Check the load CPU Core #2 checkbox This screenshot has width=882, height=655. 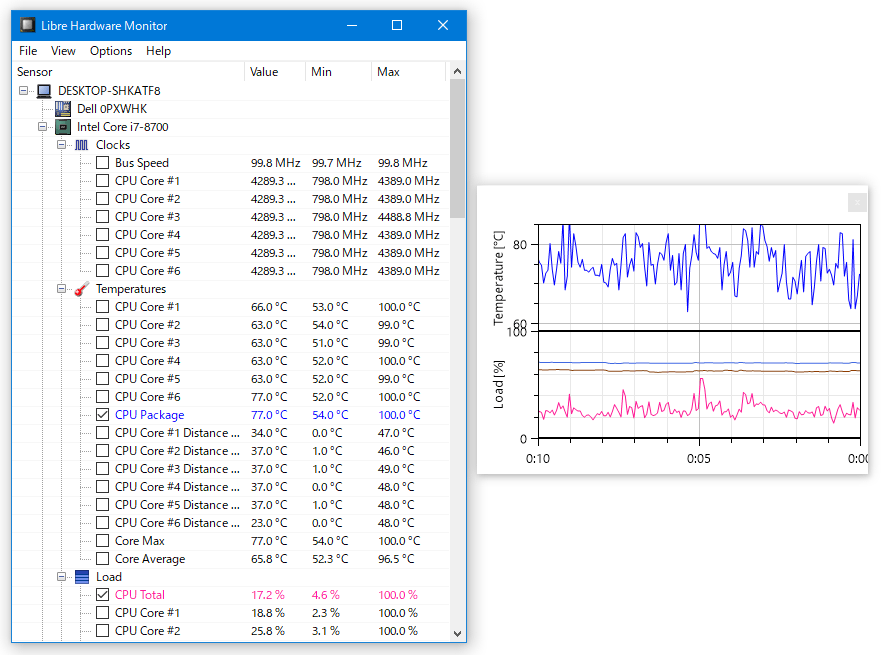tap(102, 631)
